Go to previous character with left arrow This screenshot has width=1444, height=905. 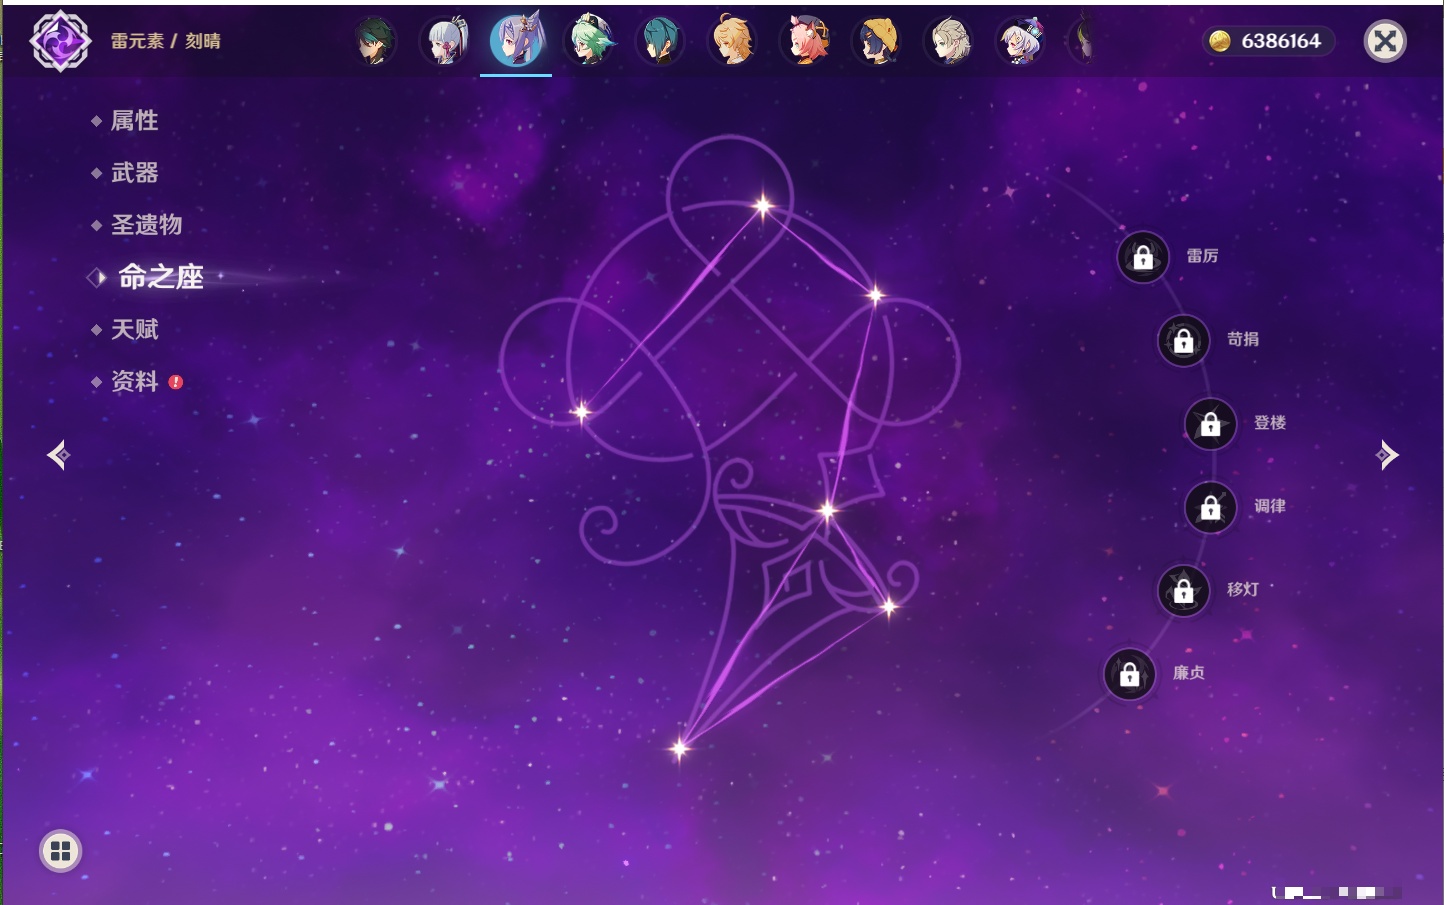pos(58,455)
